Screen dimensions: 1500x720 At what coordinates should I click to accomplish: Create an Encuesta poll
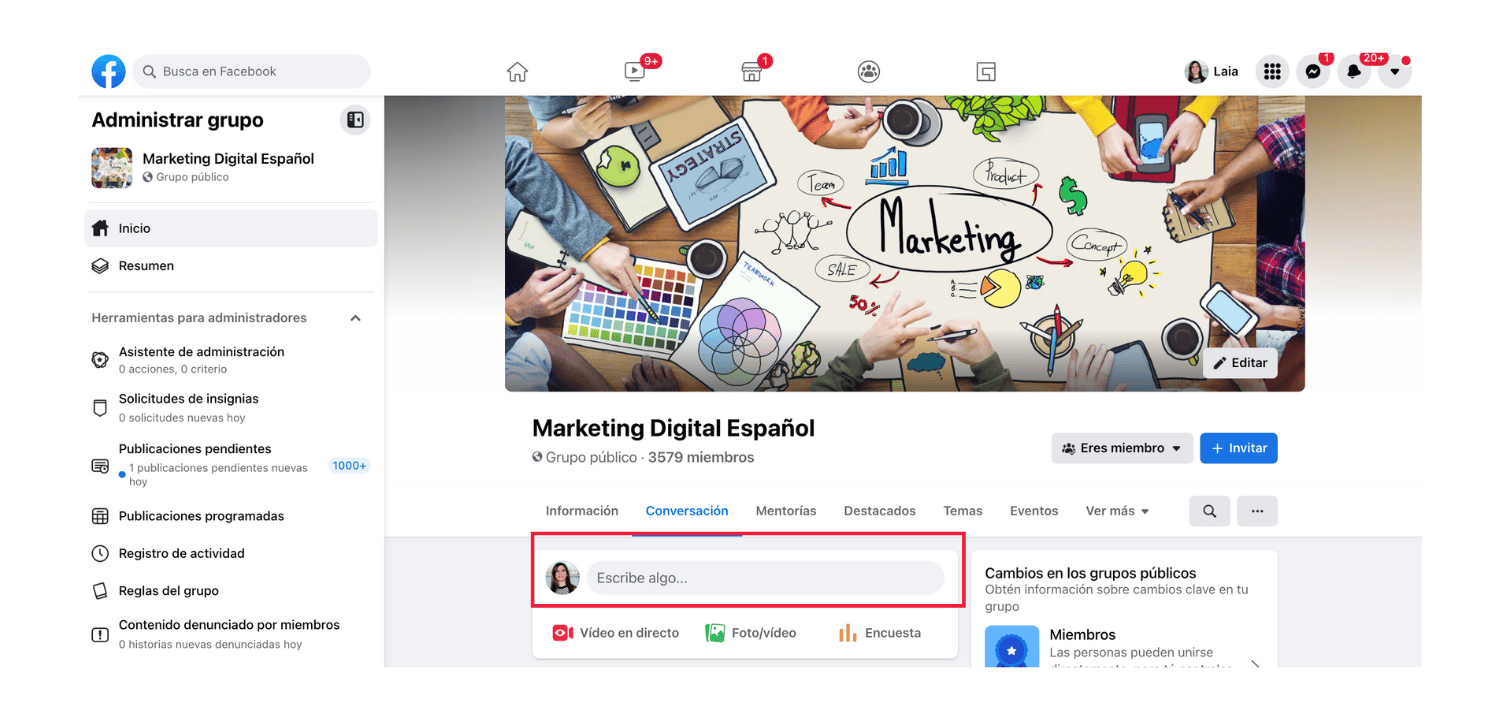click(879, 633)
